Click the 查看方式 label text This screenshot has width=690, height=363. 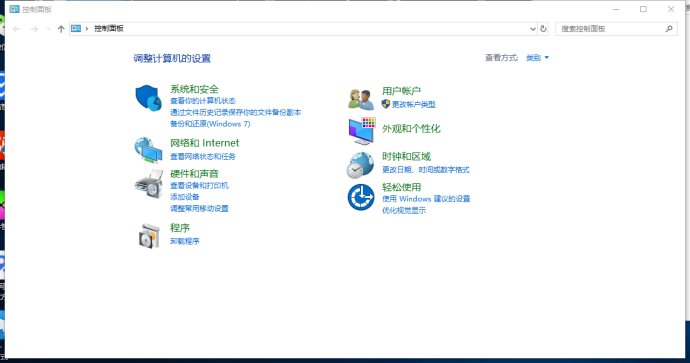[x=501, y=58]
